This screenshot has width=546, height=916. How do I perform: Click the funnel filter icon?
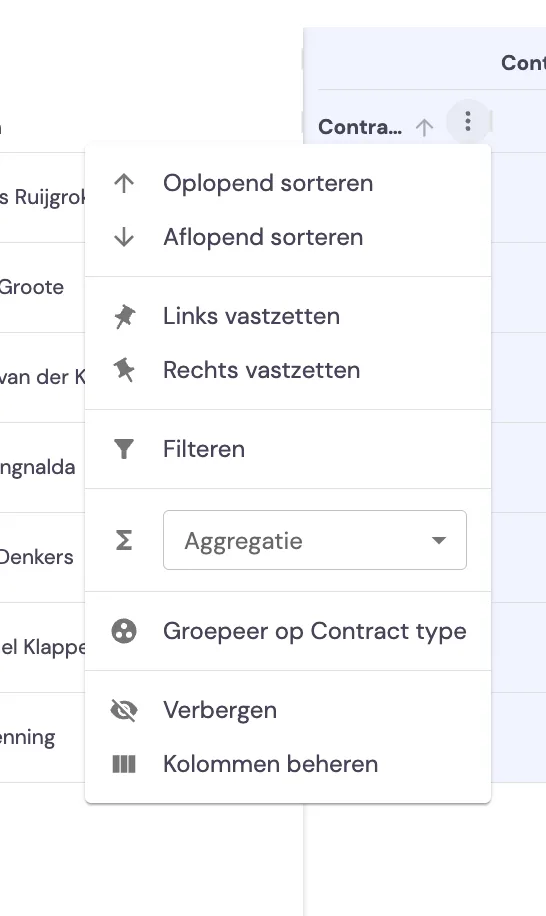click(124, 449)
